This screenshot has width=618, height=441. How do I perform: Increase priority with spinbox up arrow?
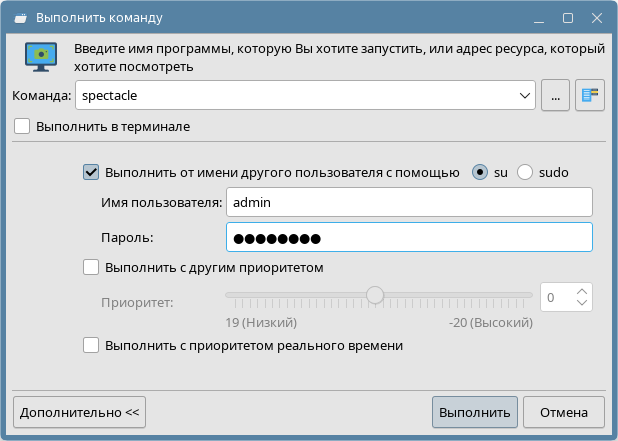(584, 291)
